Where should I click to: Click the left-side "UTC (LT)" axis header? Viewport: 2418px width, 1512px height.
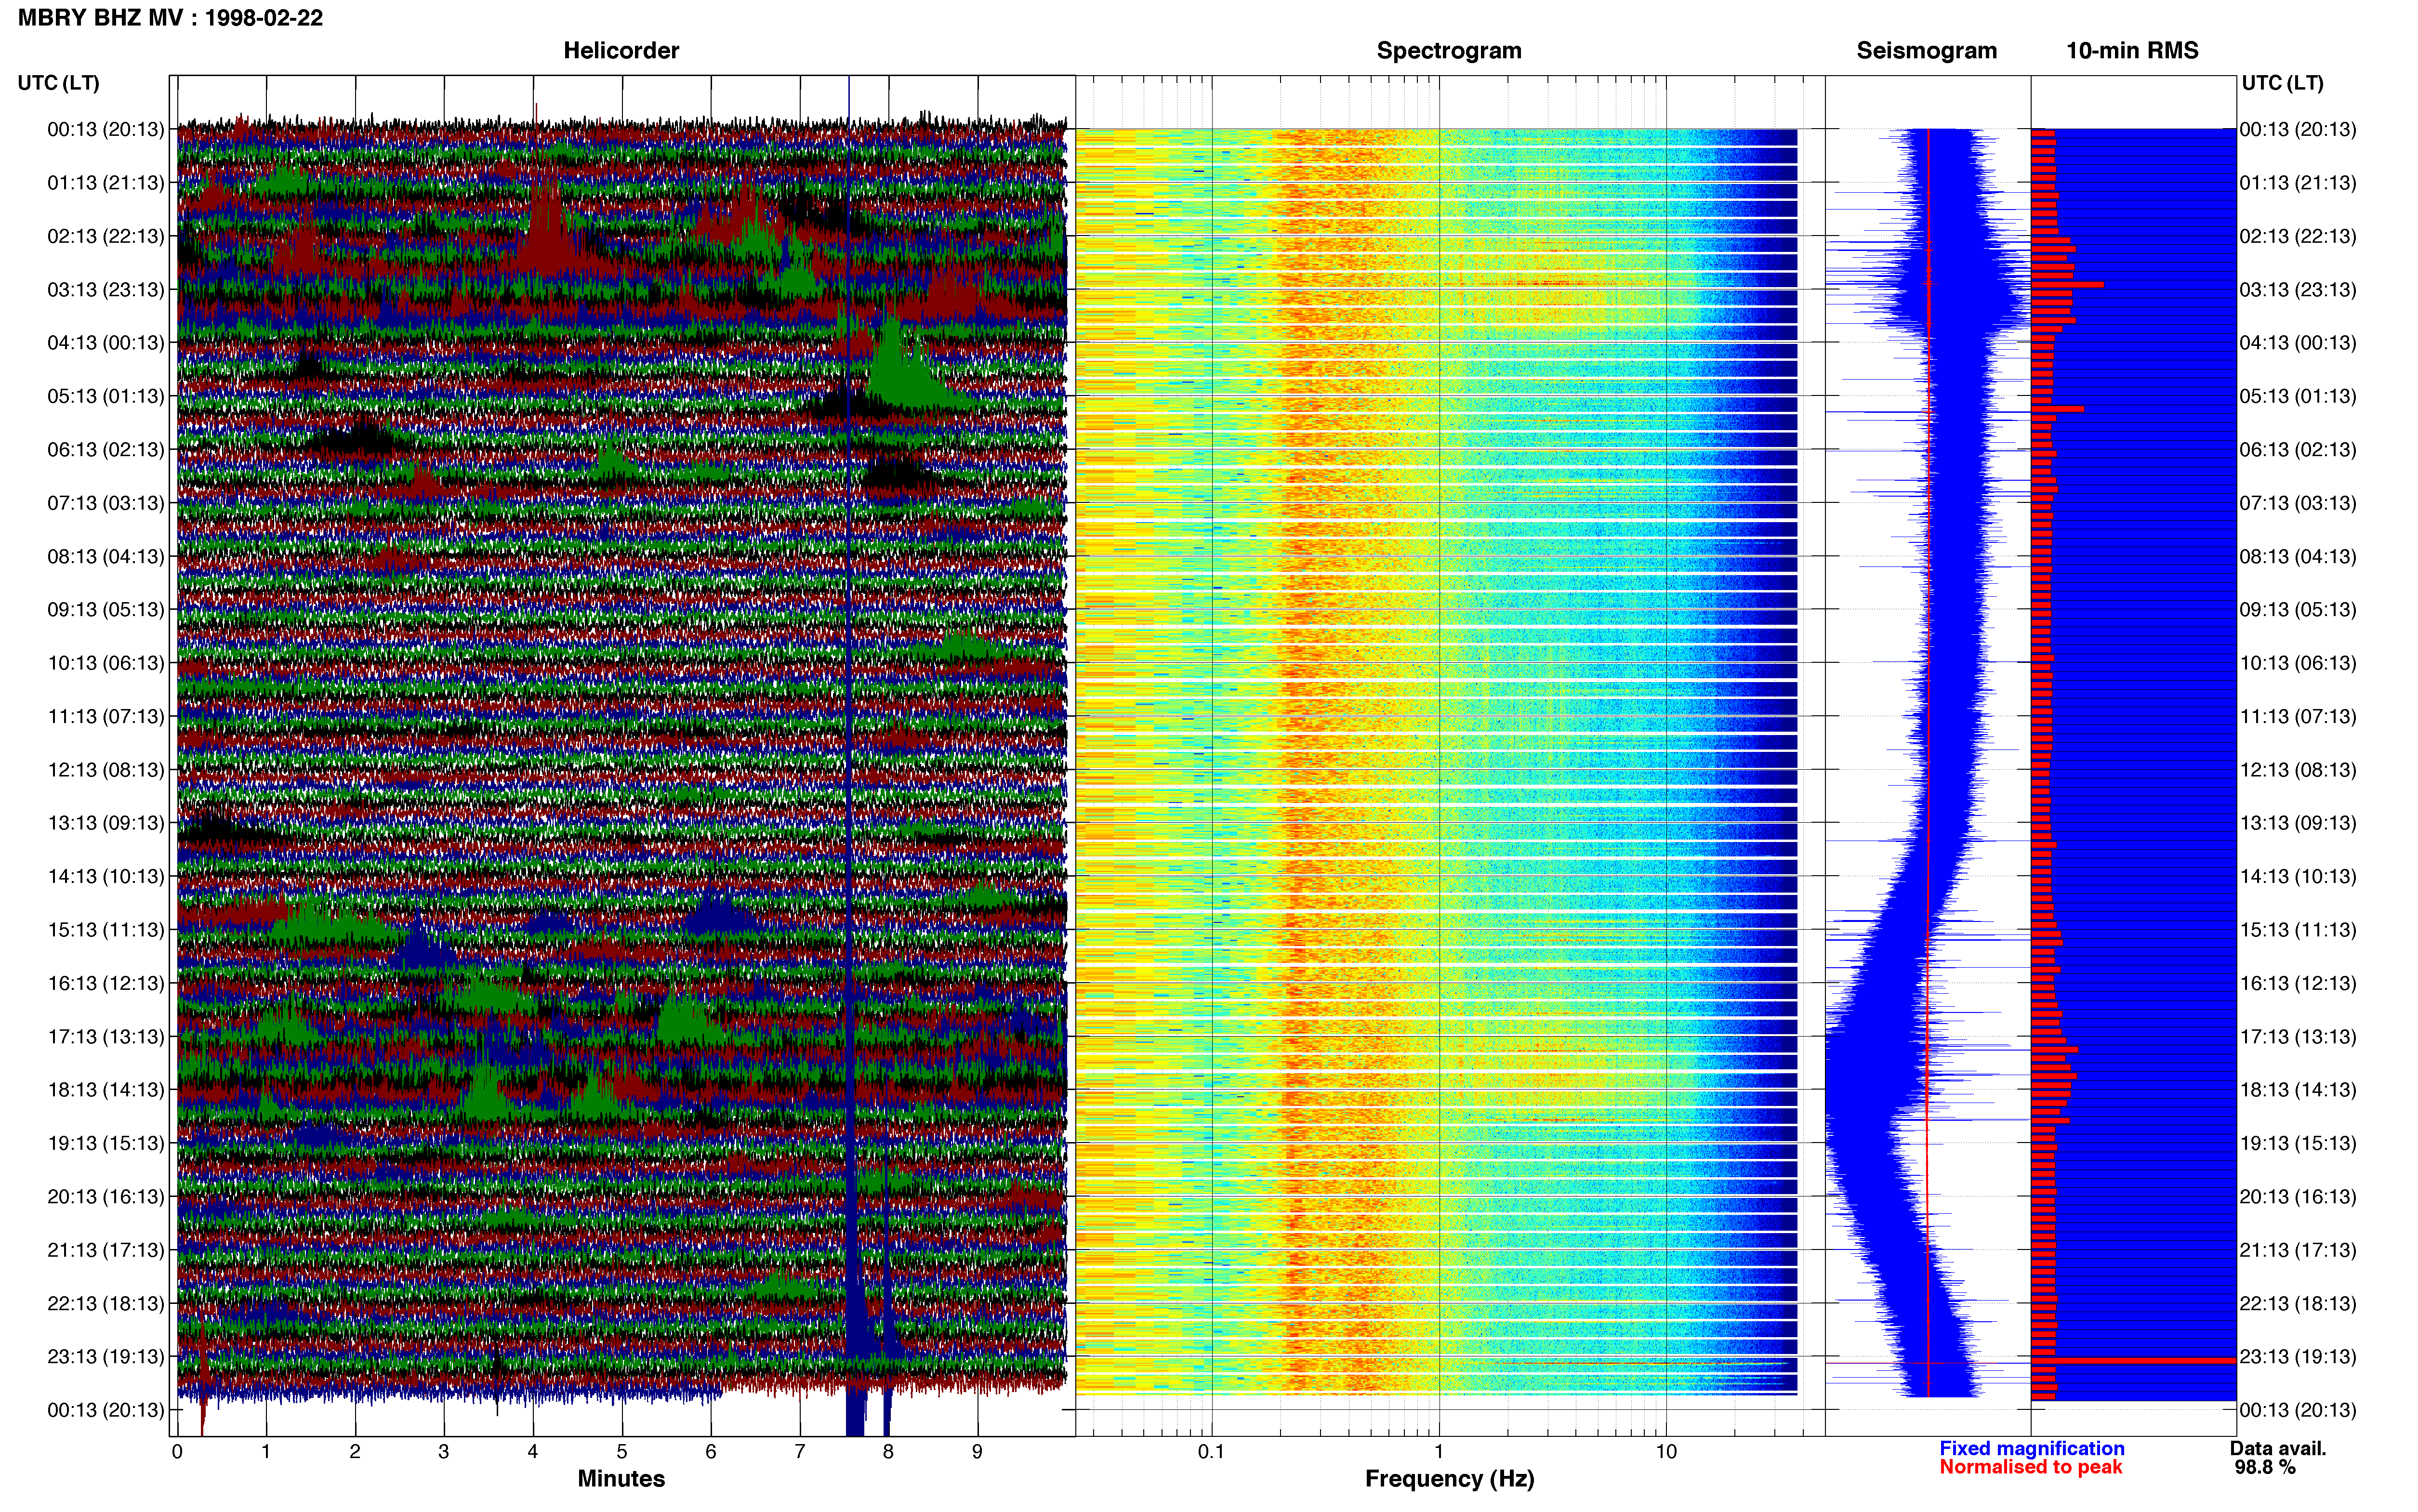[58, 82]
